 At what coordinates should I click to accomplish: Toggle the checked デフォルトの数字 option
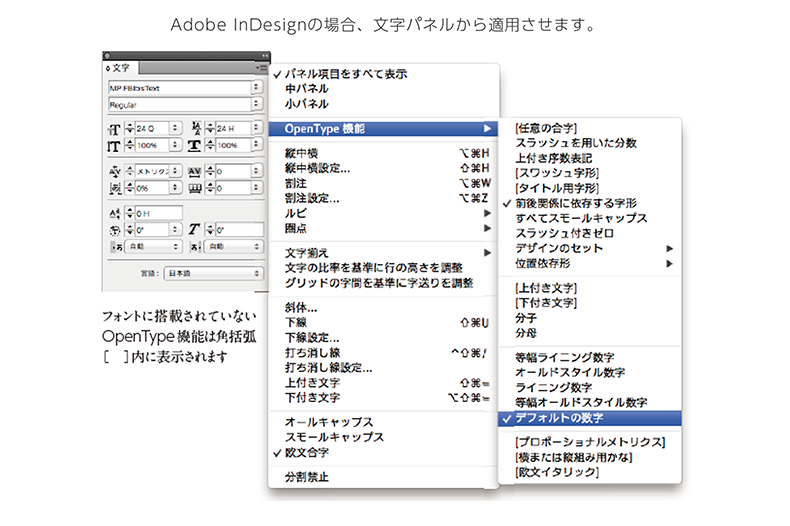coord(590,418)
